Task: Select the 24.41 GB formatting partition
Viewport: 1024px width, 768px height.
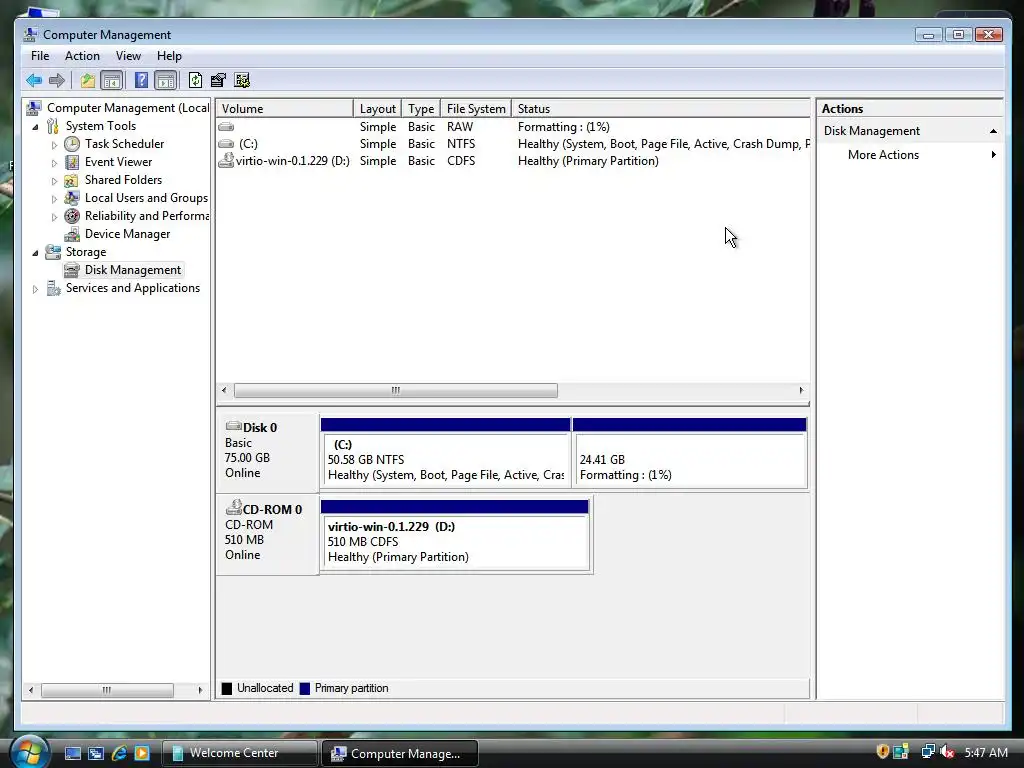Action: (690, 453)
